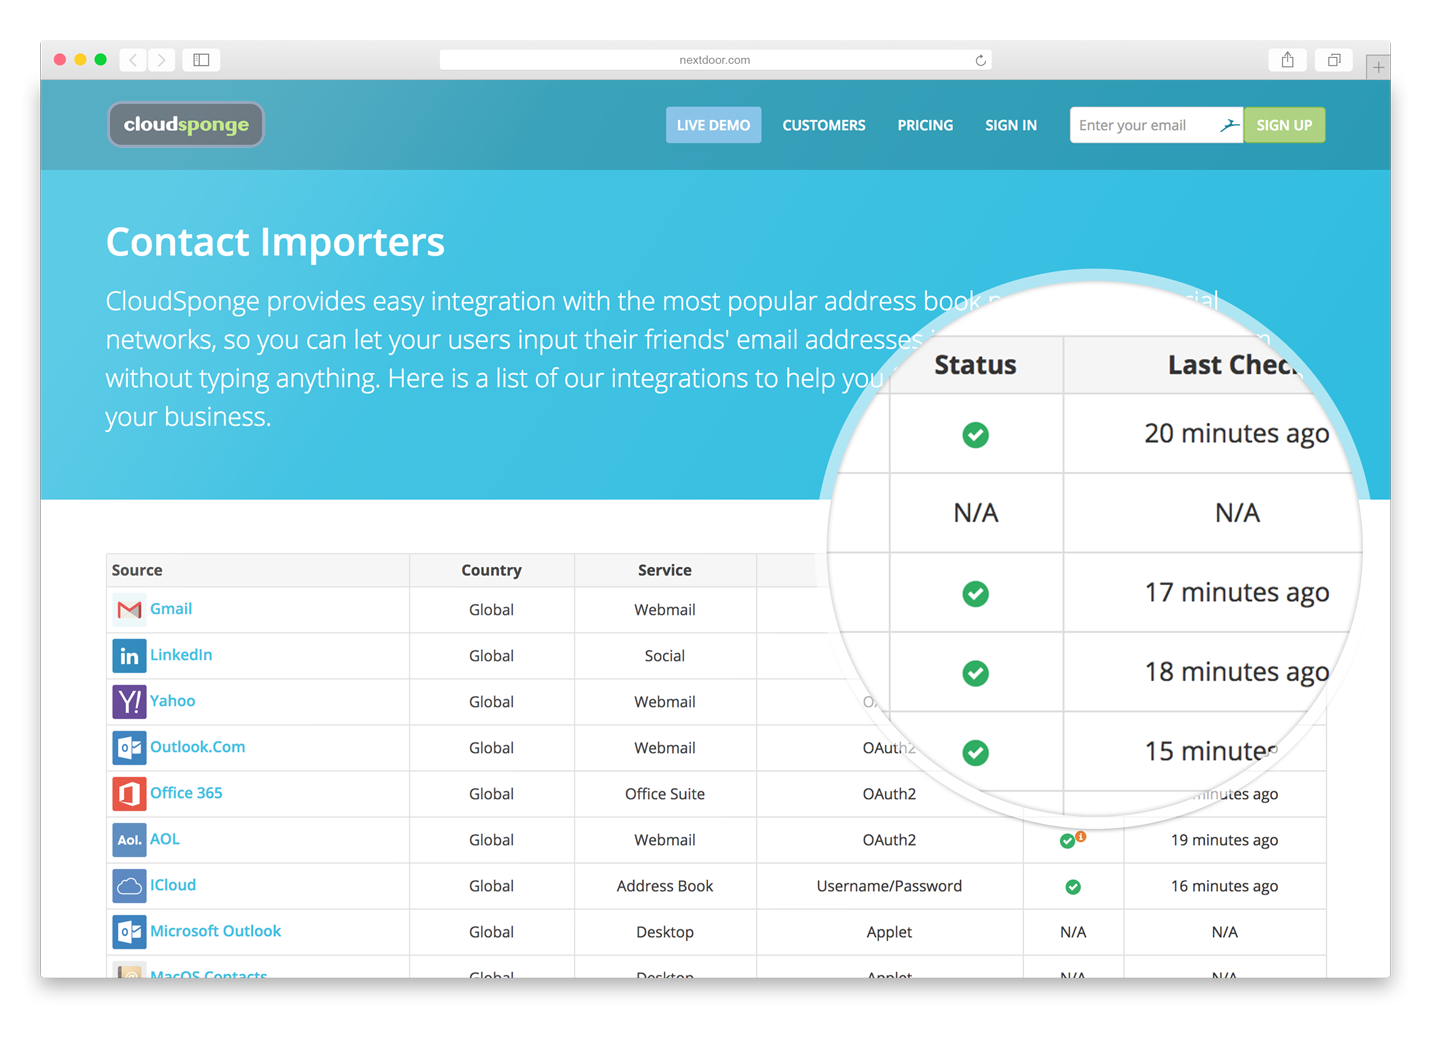Go back with browser back arrow
The height and width of the screenshot is (1041, 1440).
point(133,60)
